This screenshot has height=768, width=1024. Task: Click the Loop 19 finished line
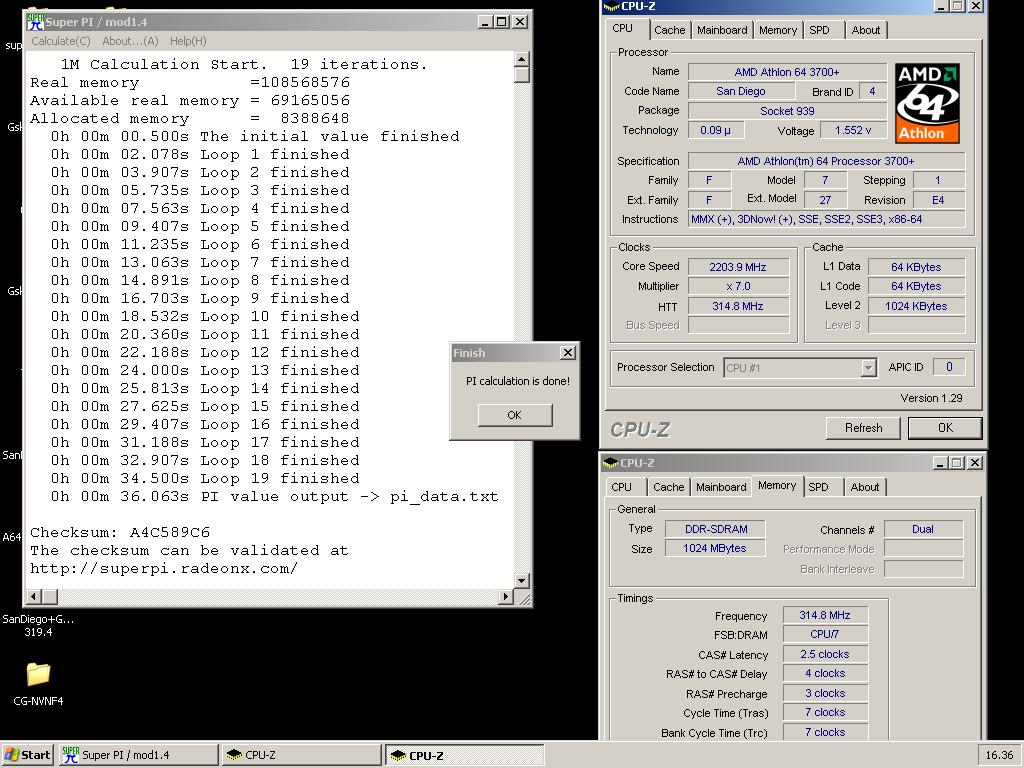click(205, 478)
